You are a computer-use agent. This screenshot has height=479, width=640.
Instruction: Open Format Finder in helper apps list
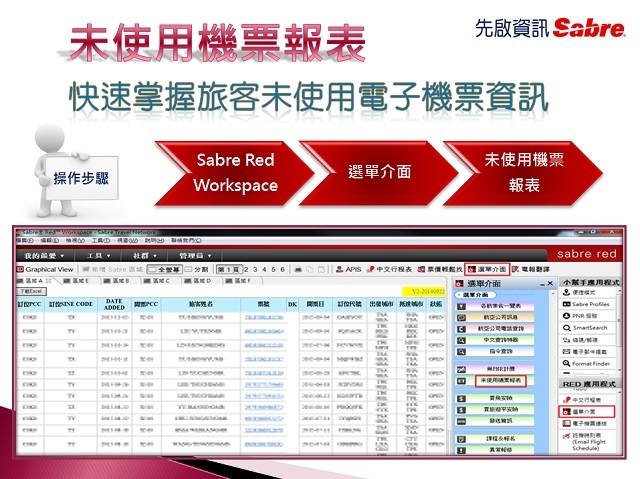coord(587,364)
